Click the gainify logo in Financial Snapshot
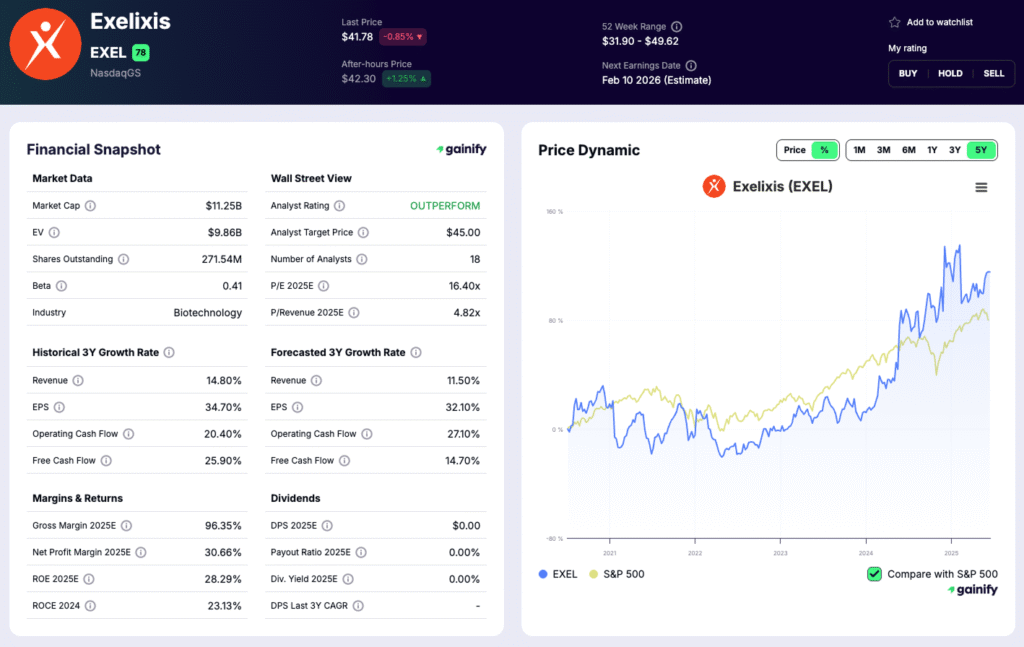This screenshot has height=647, width=1024. 460,148
